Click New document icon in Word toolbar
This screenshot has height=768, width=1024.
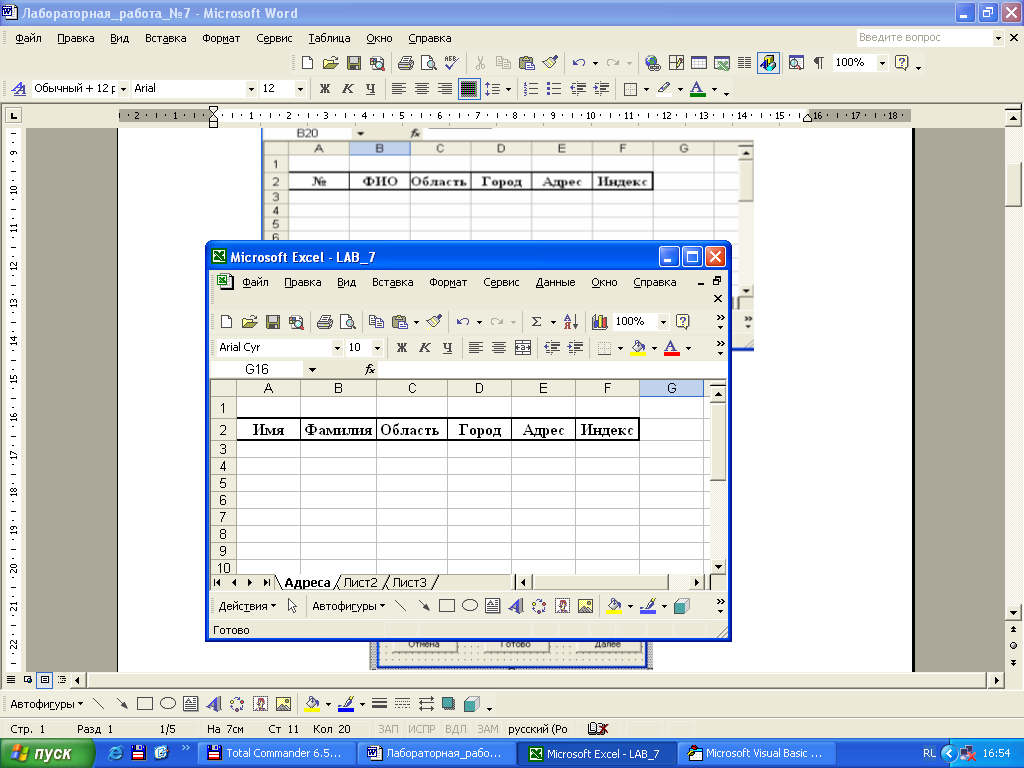[307, 63]
